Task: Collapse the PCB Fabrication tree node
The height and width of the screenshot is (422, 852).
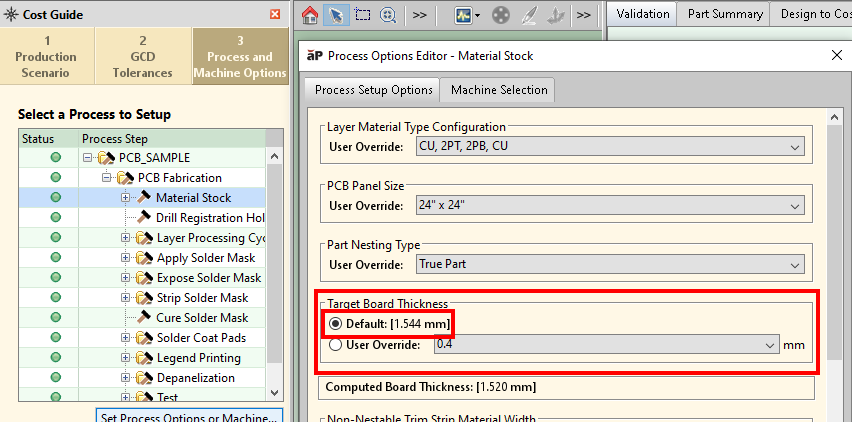Action: 106,178
